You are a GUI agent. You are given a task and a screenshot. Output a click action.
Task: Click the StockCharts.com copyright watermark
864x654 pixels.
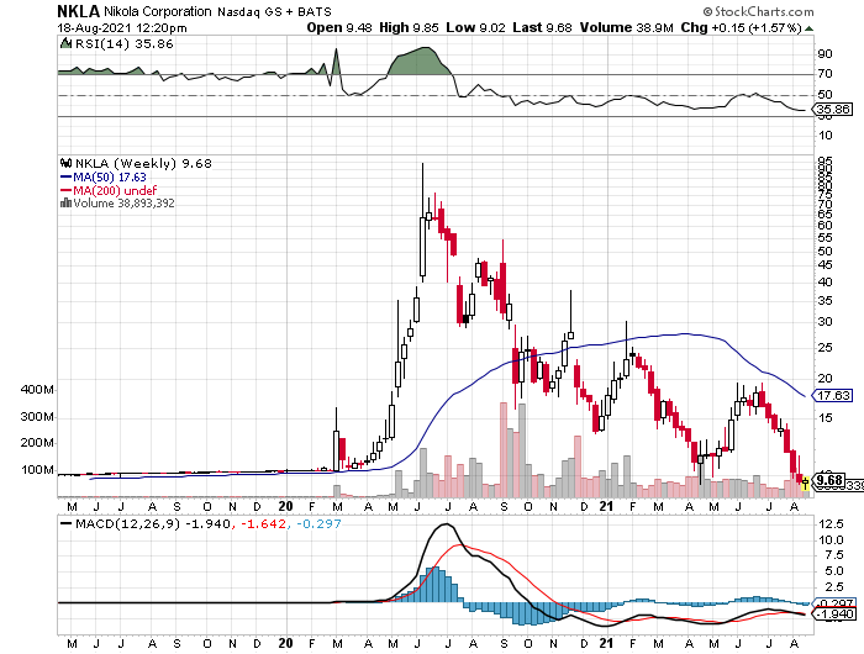point(806,12)
